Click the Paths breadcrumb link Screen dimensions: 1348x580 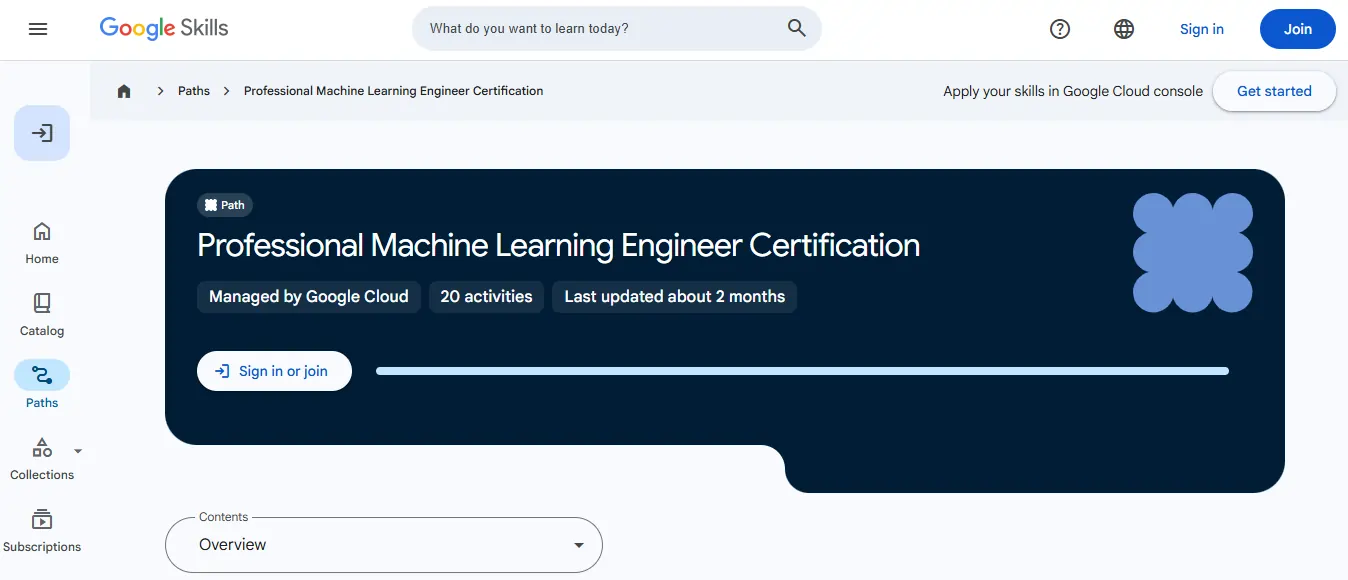coord(194,91)
